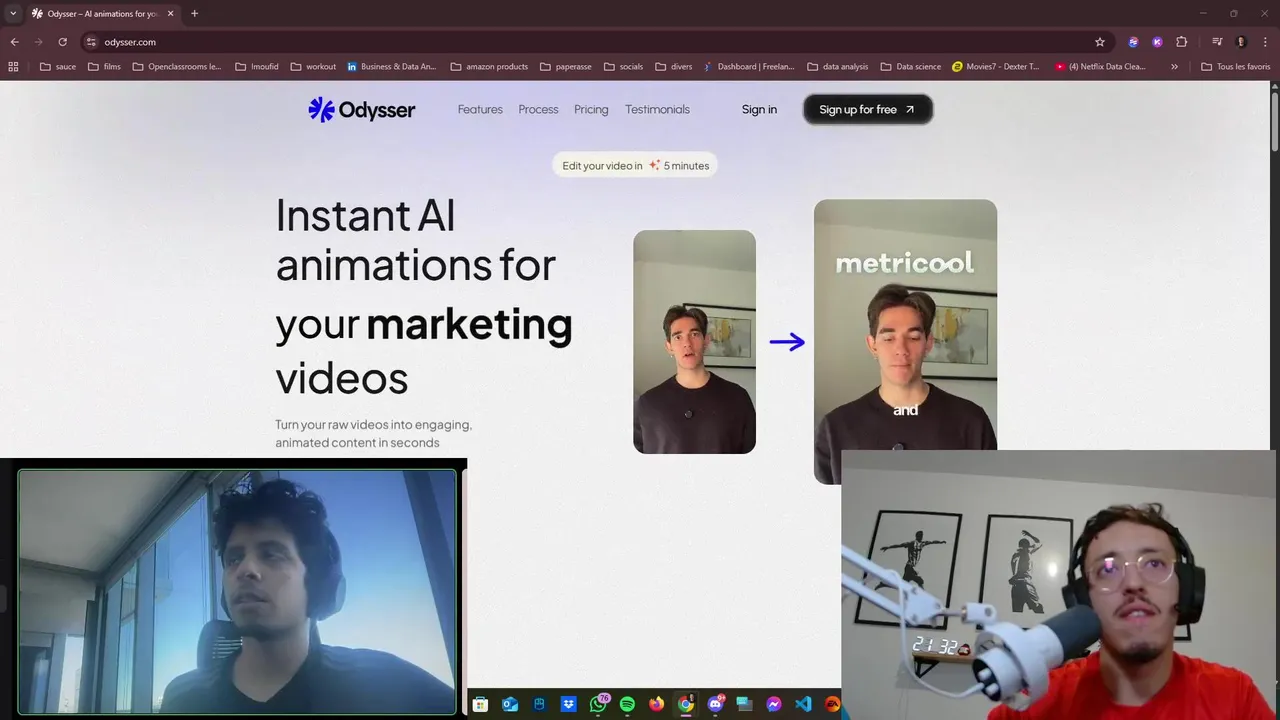The image size is (1280, 720).
Task: Go back with the browser back arrow
Action: point(14,42)
